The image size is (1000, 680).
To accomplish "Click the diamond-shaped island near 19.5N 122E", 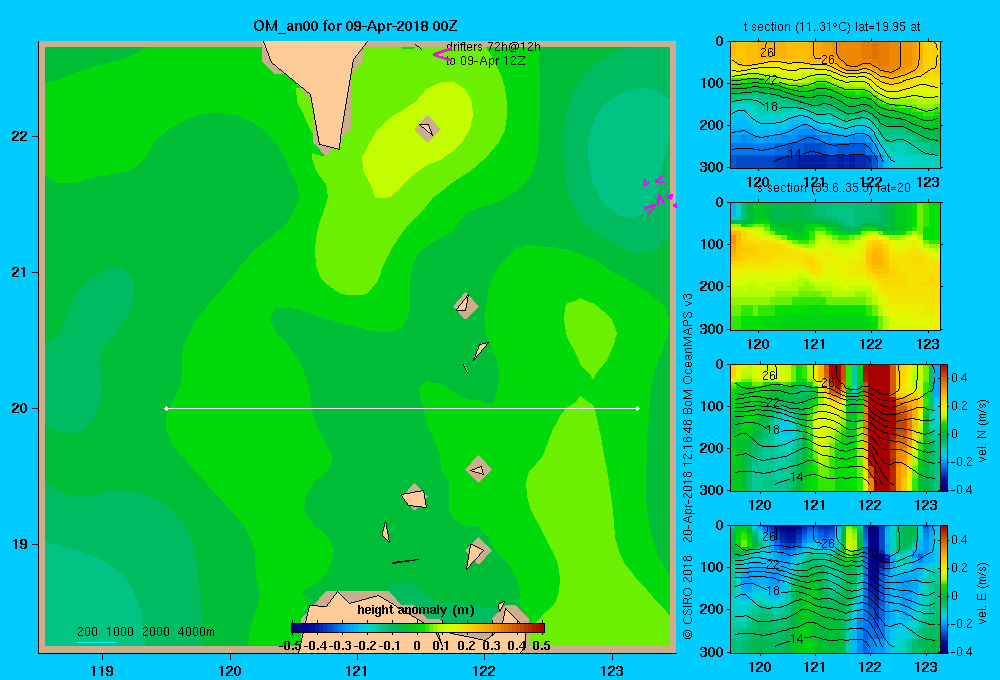I will pos(478,469).
